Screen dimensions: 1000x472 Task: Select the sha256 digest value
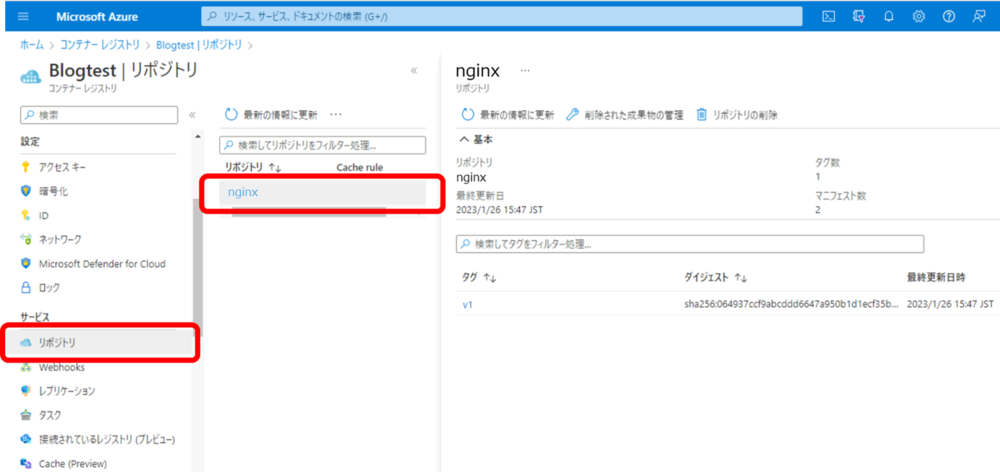point(791,305)
